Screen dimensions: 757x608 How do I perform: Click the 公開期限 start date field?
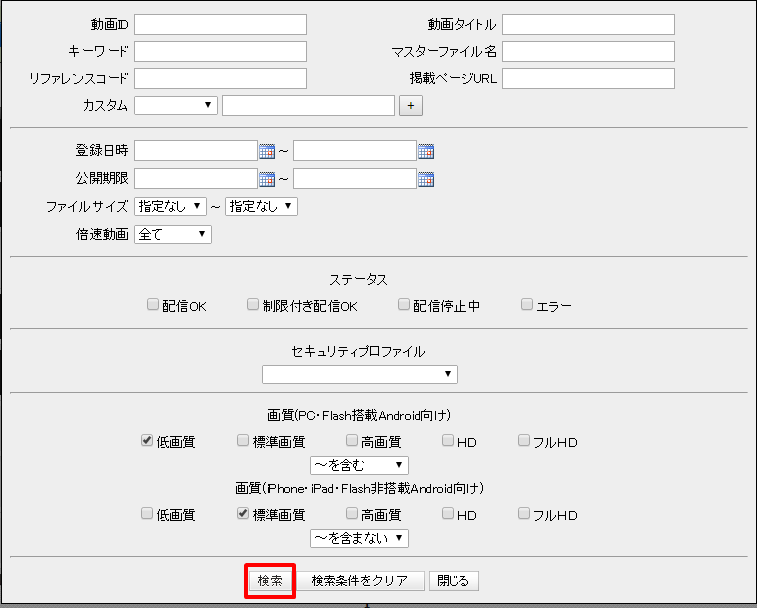pyautogui.click(x=196, y=179)
